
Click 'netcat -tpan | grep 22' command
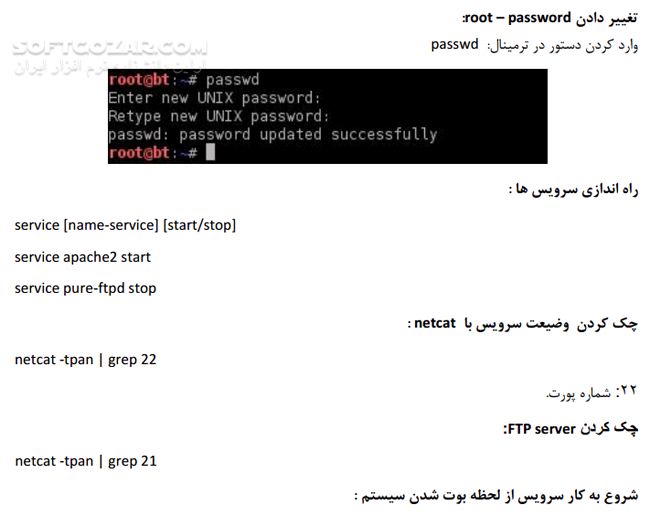pyautogui.click(x=86, y=359)
